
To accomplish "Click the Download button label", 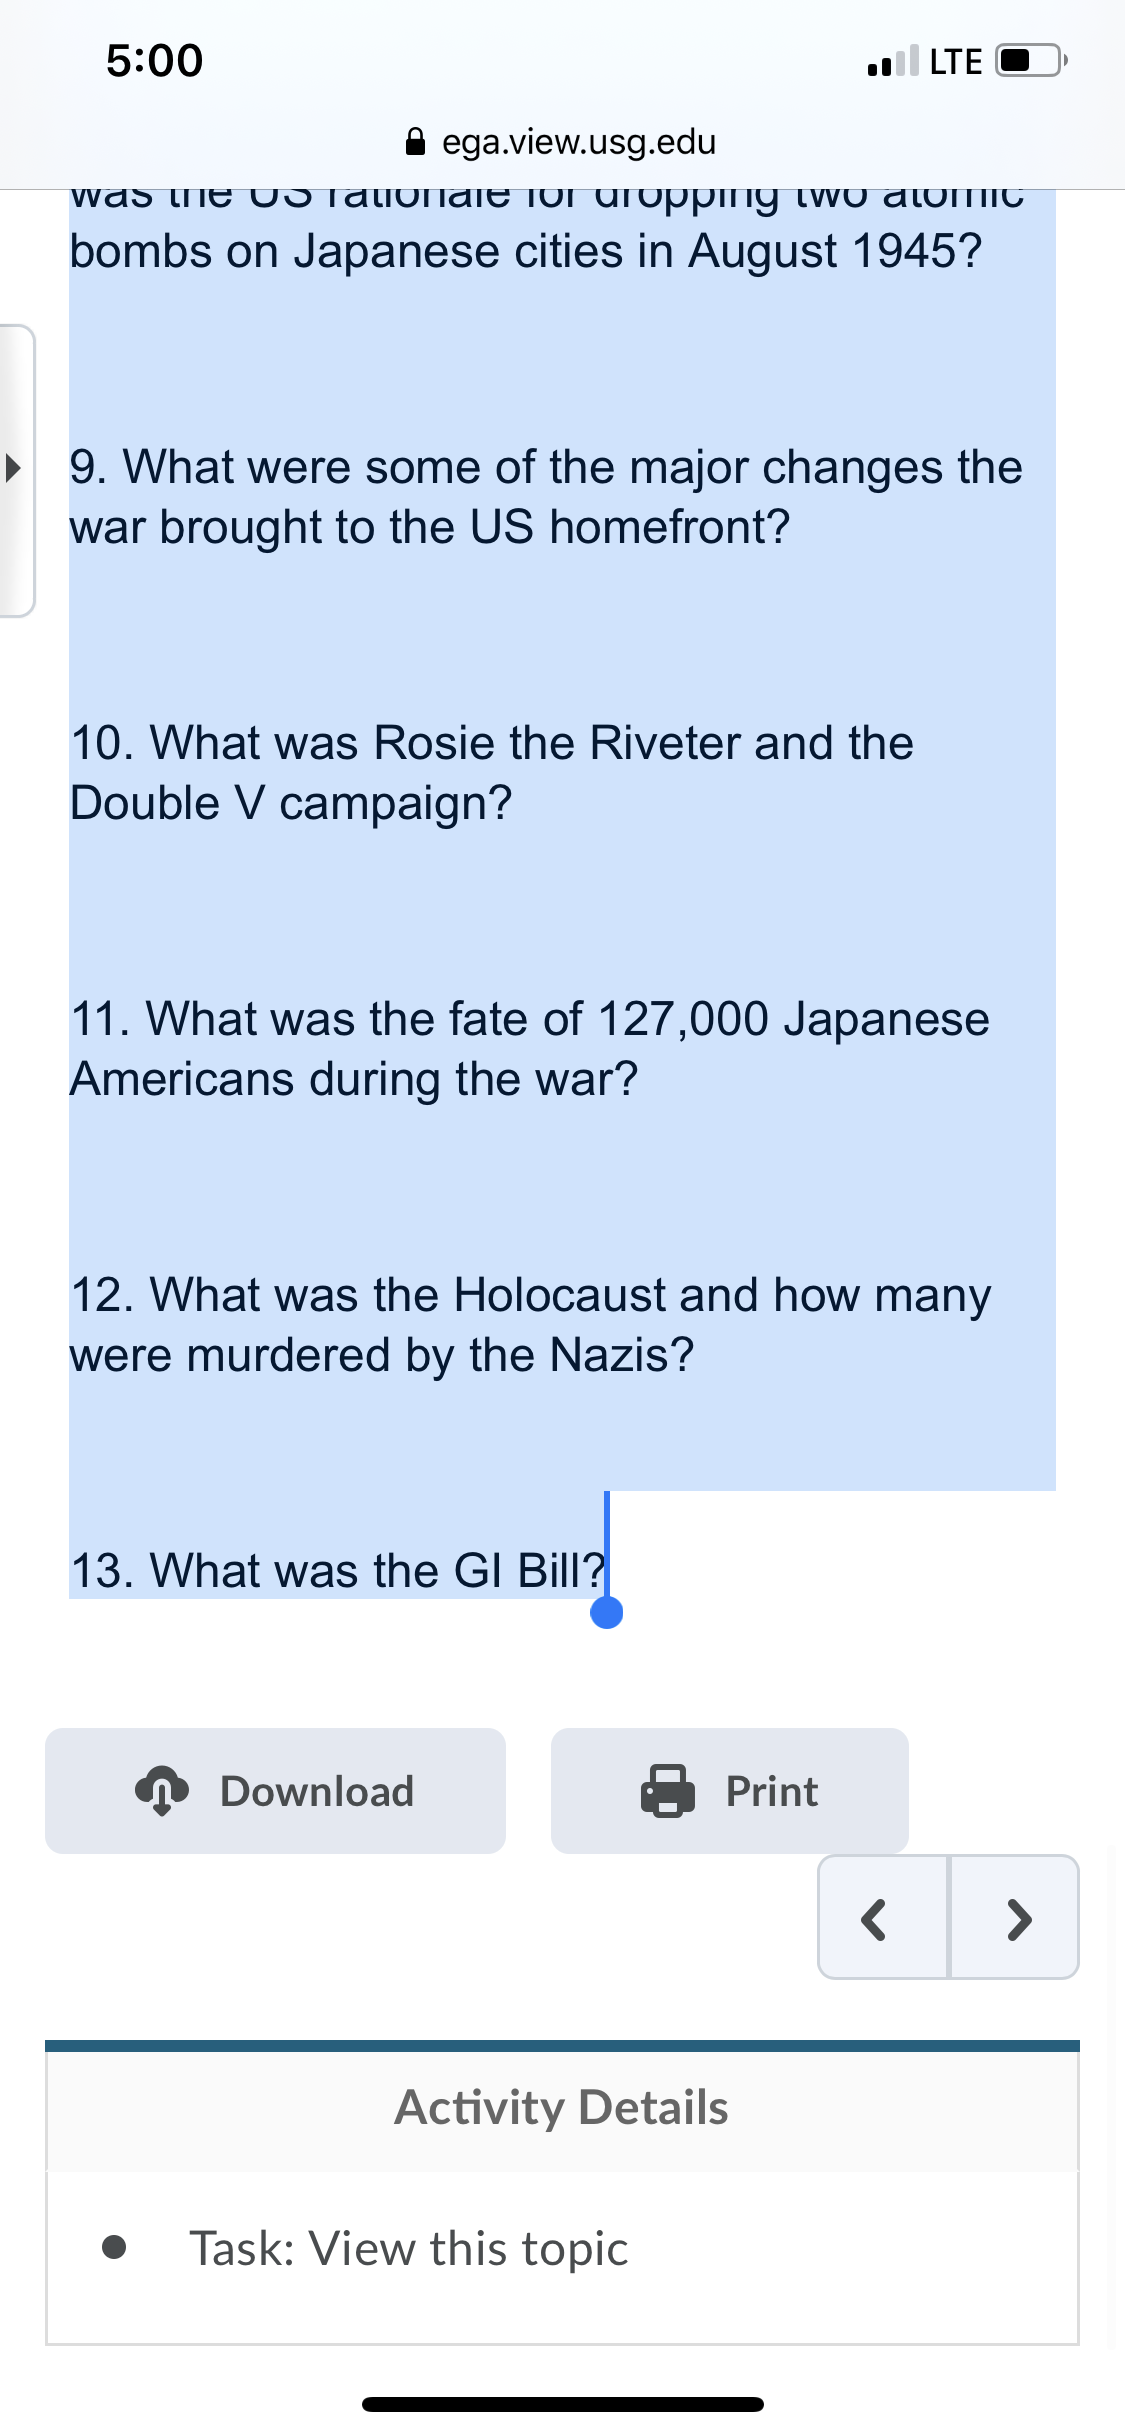I will pos(317,1791).
